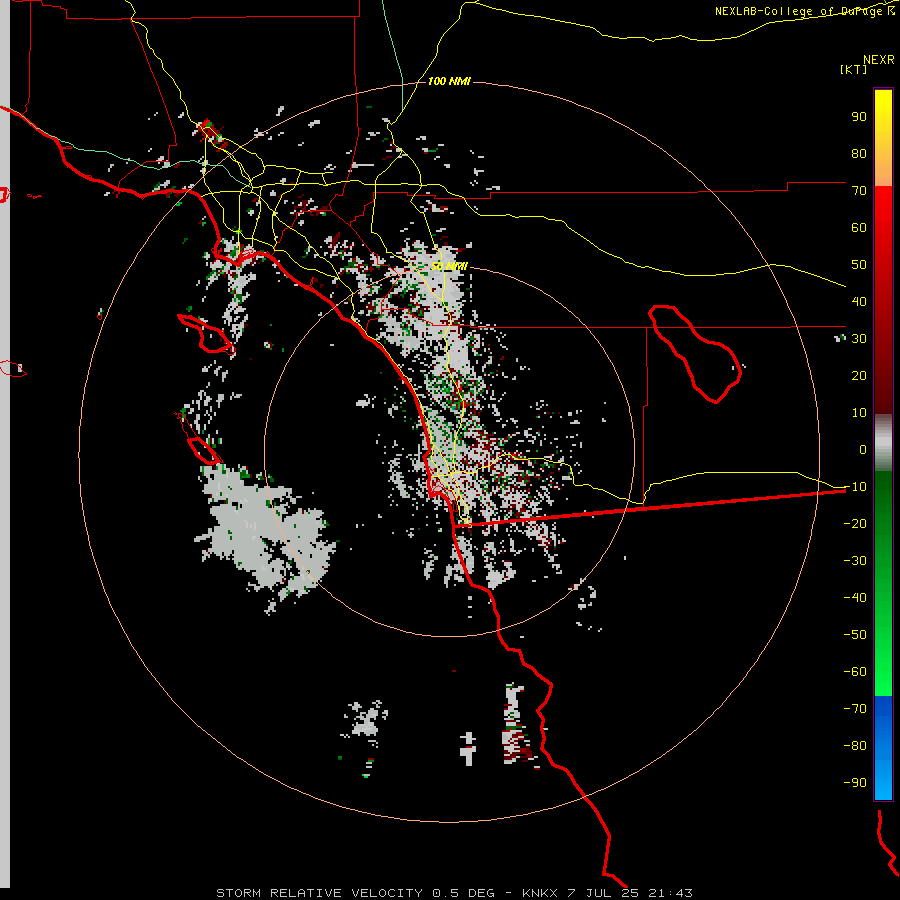Click the positive 60 scale label
Screen dimensions: 900x900
[859, 228]
